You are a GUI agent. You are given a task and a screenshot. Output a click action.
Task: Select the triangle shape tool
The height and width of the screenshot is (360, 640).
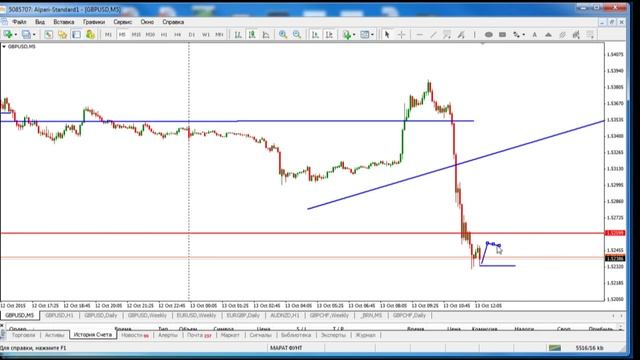[548, 35]
